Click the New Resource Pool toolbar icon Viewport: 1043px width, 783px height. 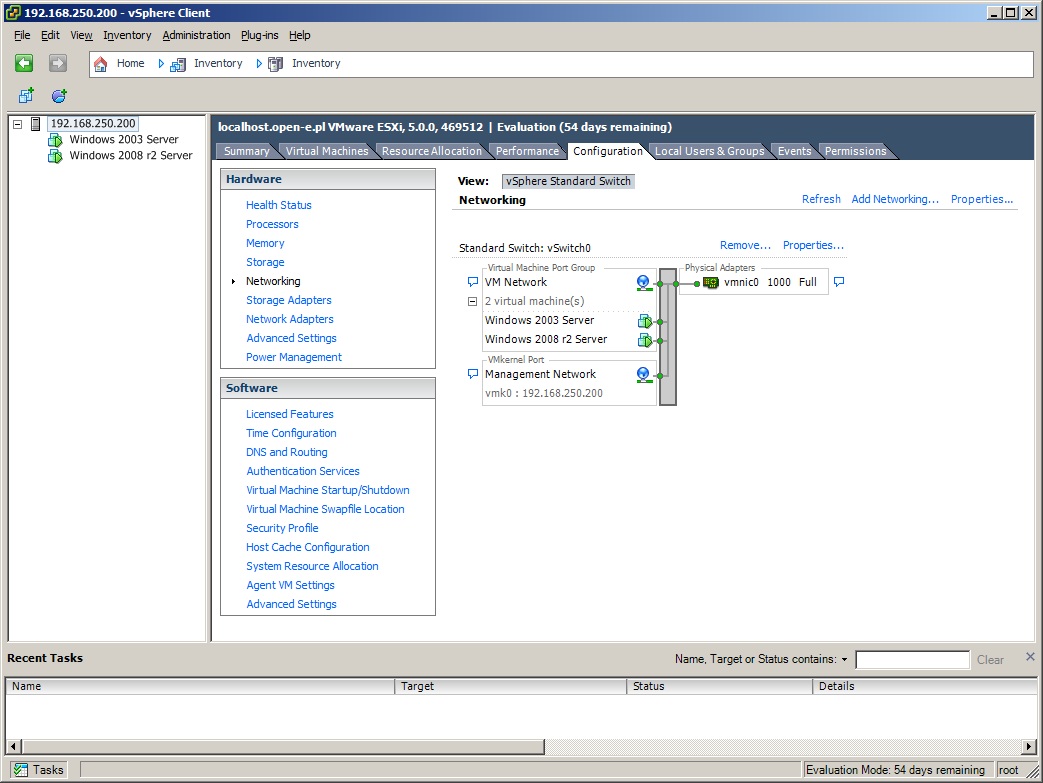pos(59,96)
